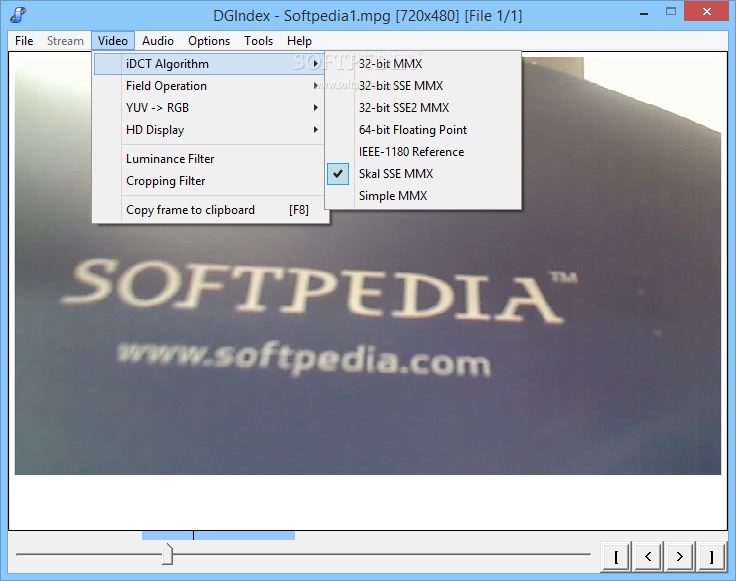Screen dimensions: 736x581
Task: Open the Help menu
Action: 299,41
